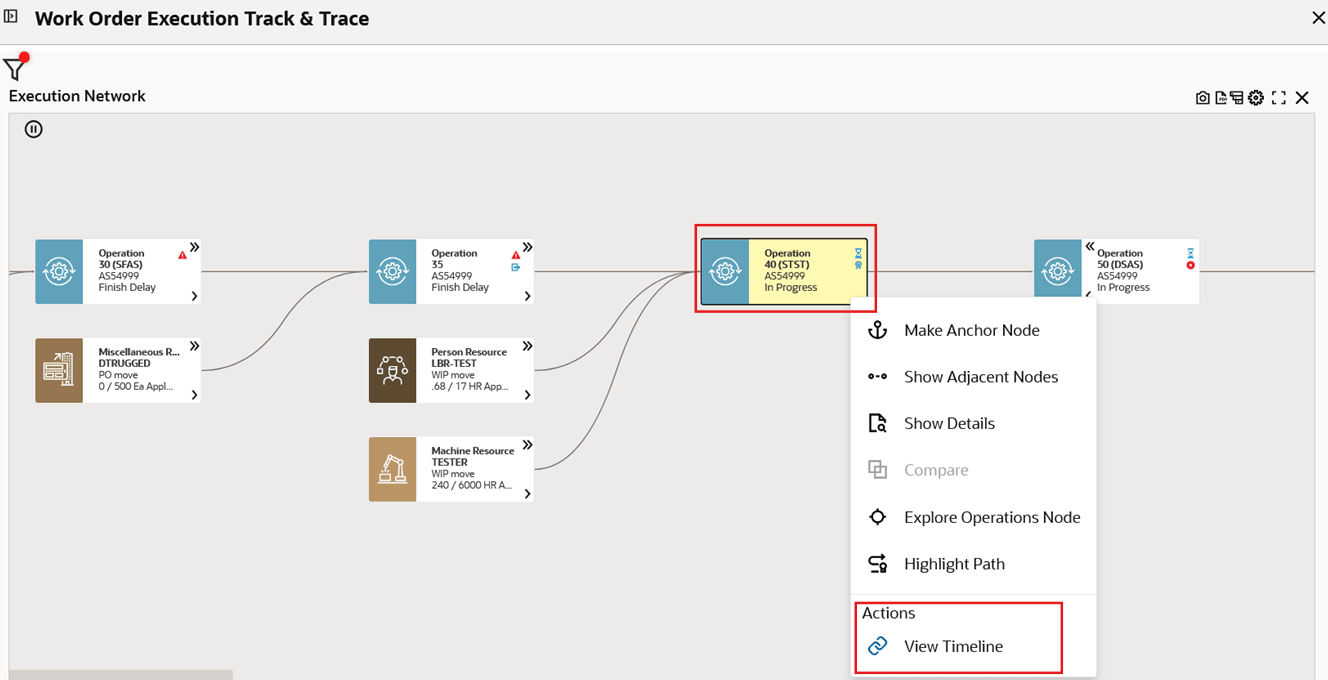Open bottom chevron of Operation 30 (SFAS)
1328x680 pixels.
(194, 296)
